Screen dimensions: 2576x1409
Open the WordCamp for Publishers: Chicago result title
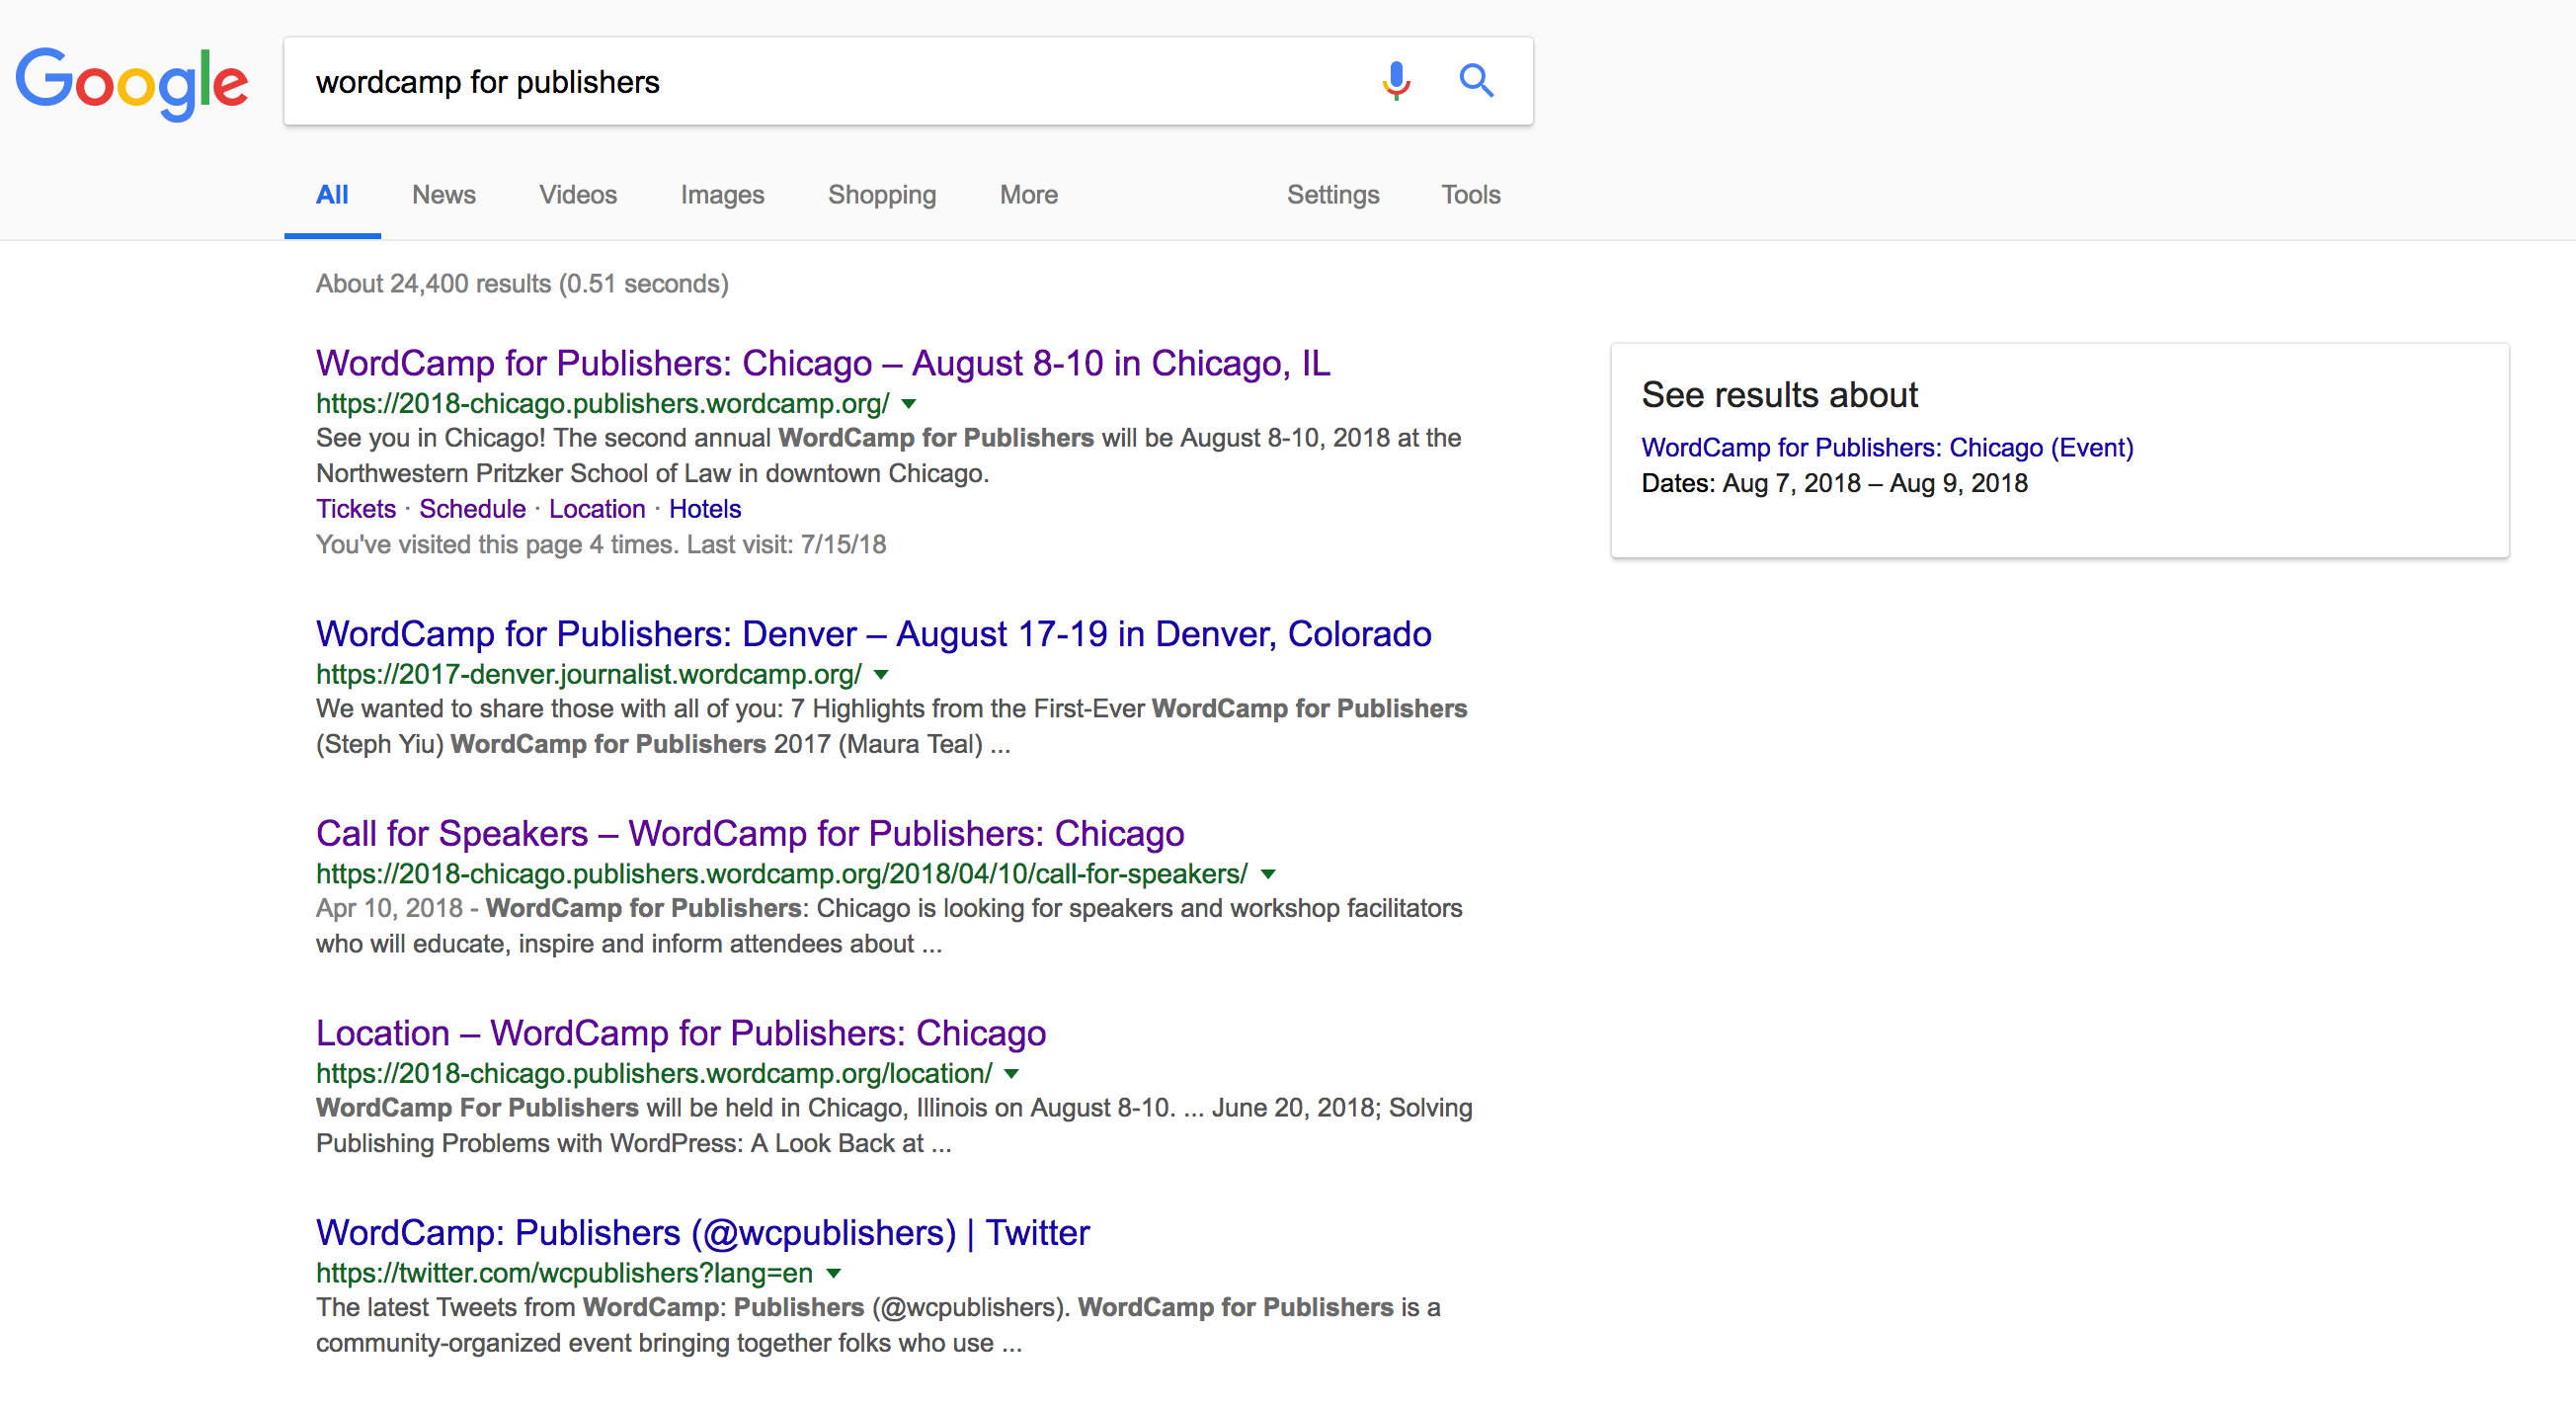(x=823, y=363)
